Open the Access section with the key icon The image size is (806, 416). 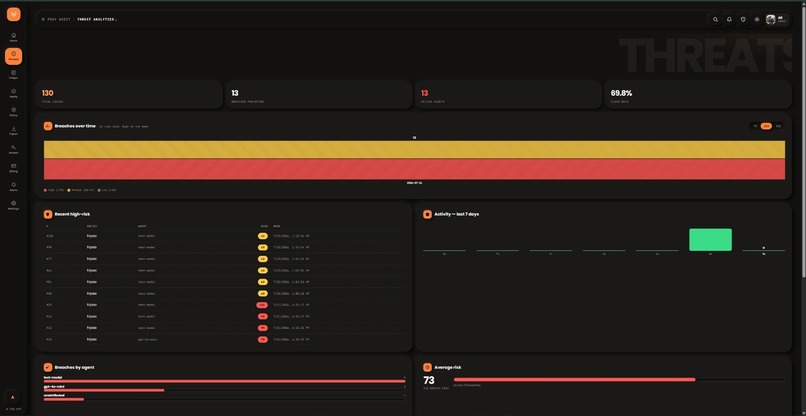[x=13, y=149]
